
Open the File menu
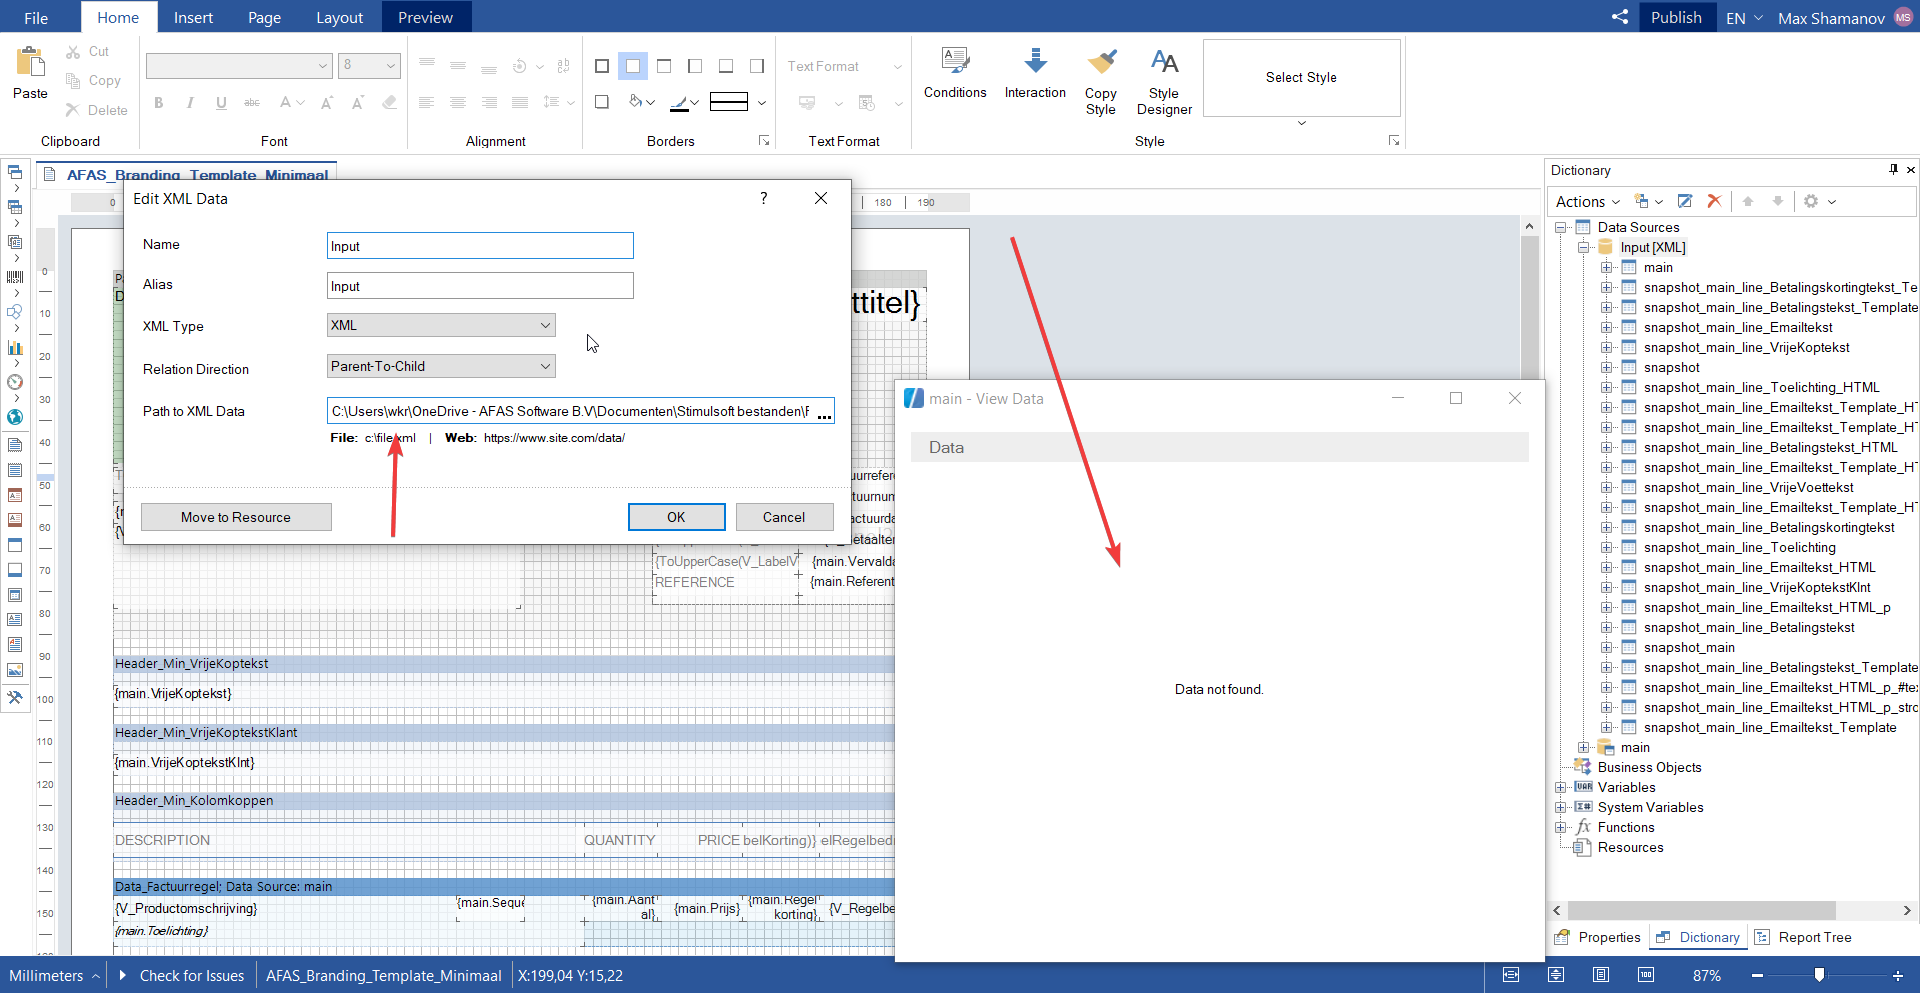(x=36, y=18)
